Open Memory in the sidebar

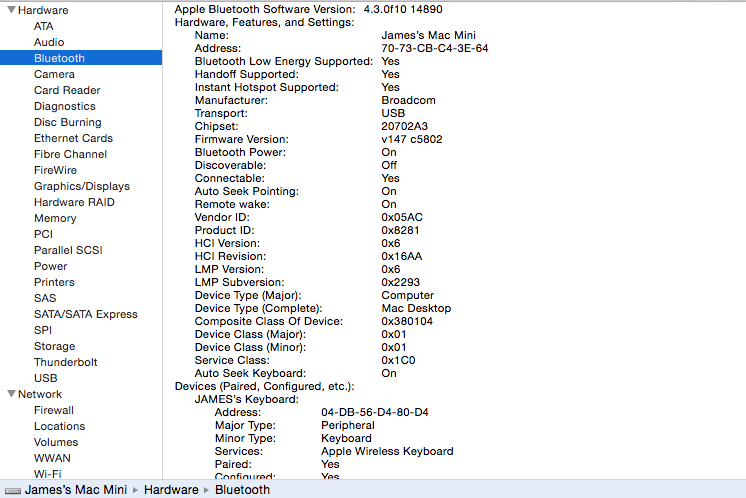55,218
